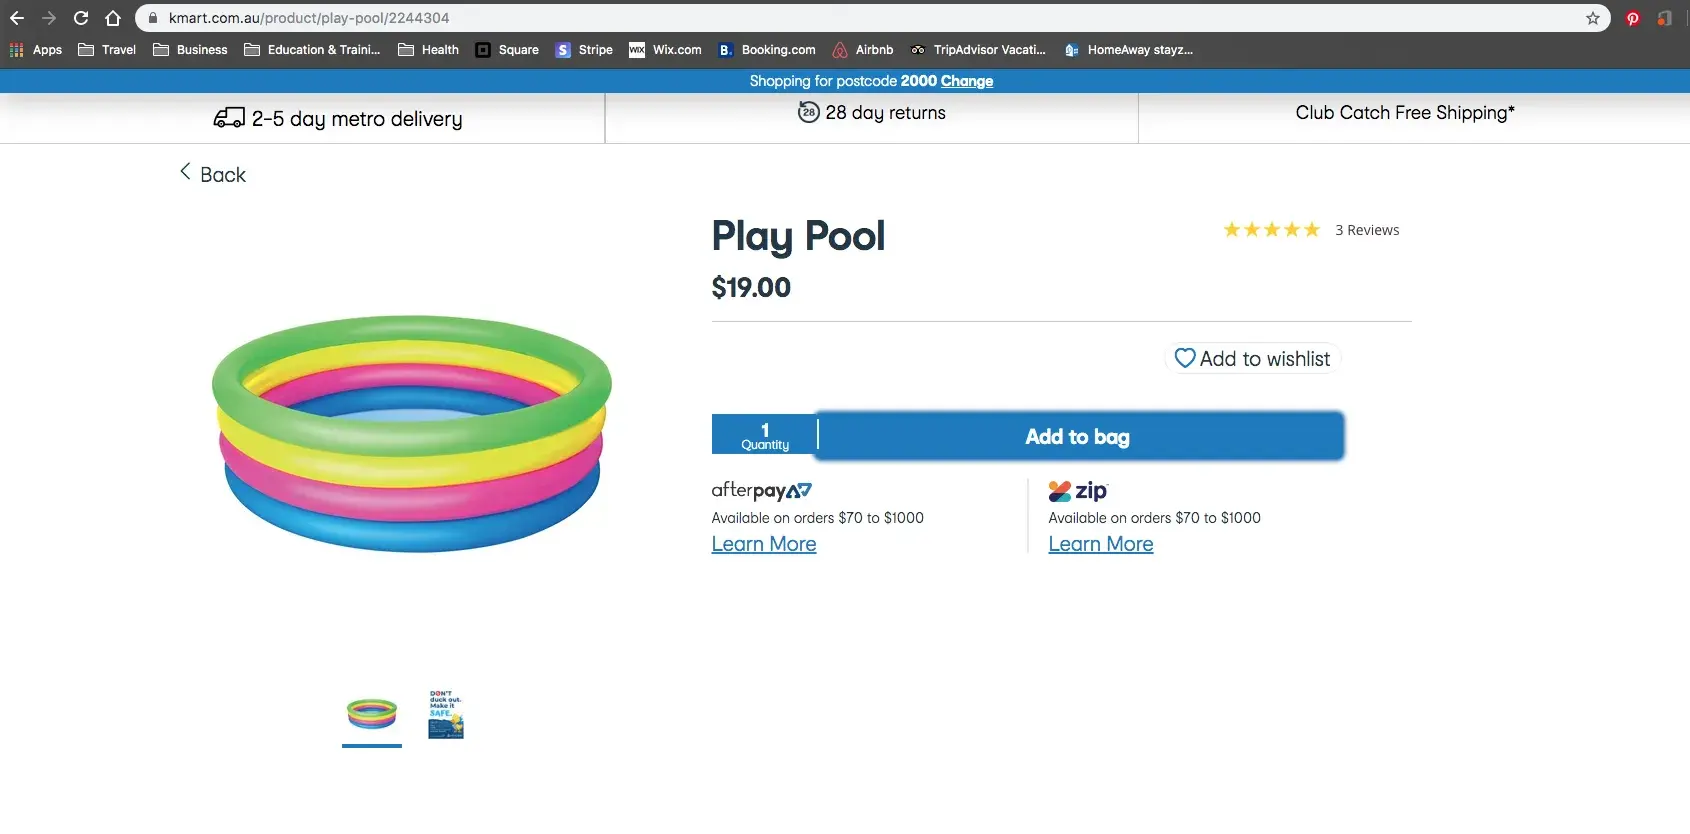1690x834 pixels.
Task: Click the Pinterest extension icon
Action: point(1632,18)
